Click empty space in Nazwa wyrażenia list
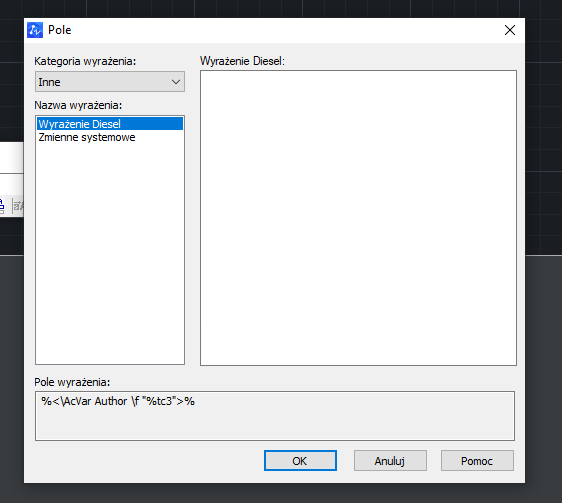 point(110,251)
